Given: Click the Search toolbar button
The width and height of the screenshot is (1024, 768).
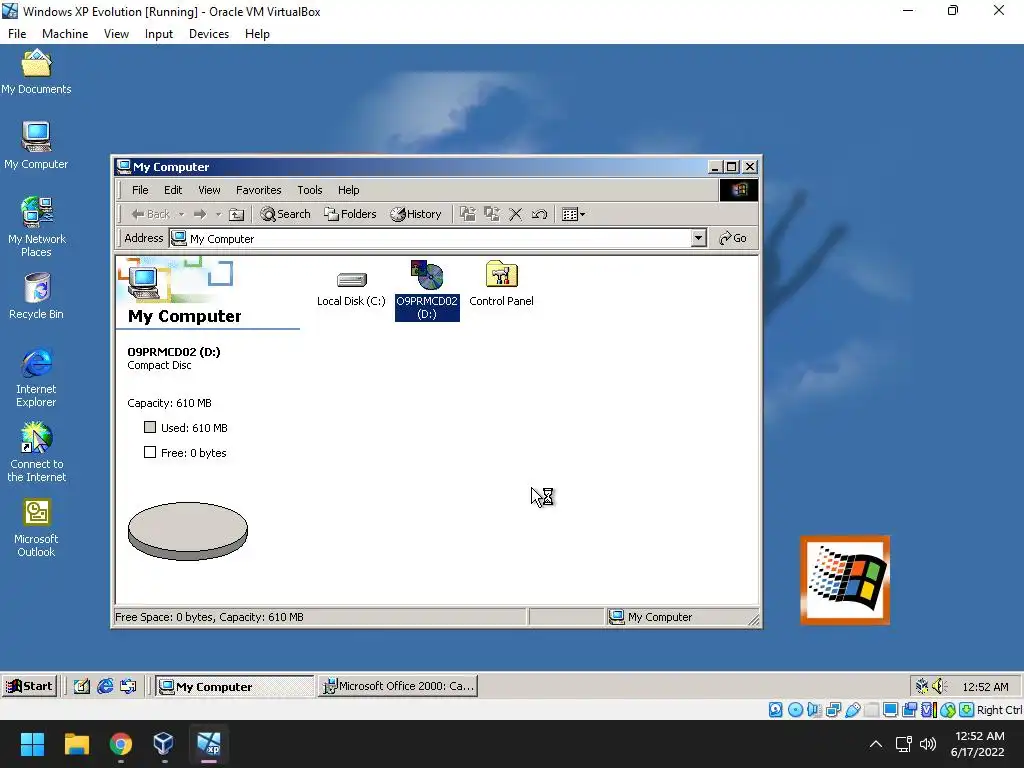Looking at the screenshot, I should (285, 214).
